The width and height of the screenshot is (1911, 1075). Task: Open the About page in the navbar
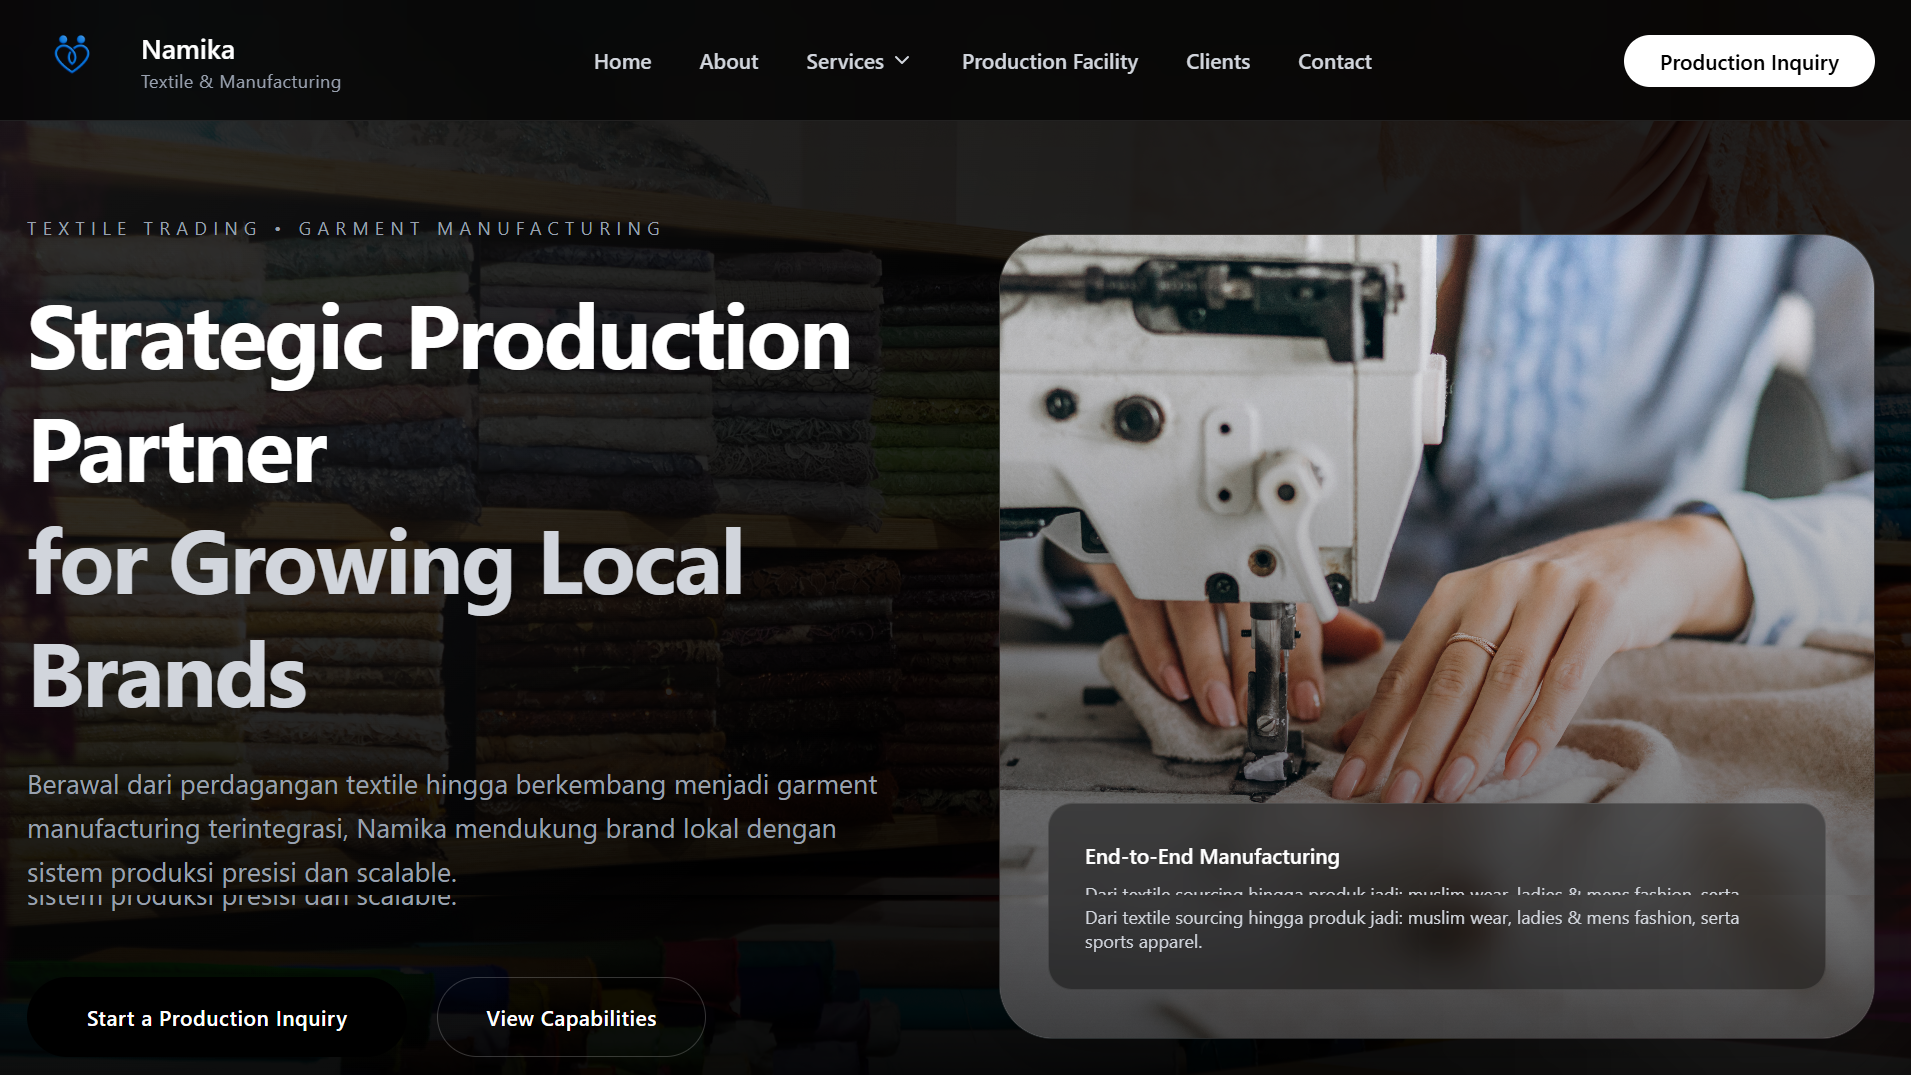pos(728,62)
